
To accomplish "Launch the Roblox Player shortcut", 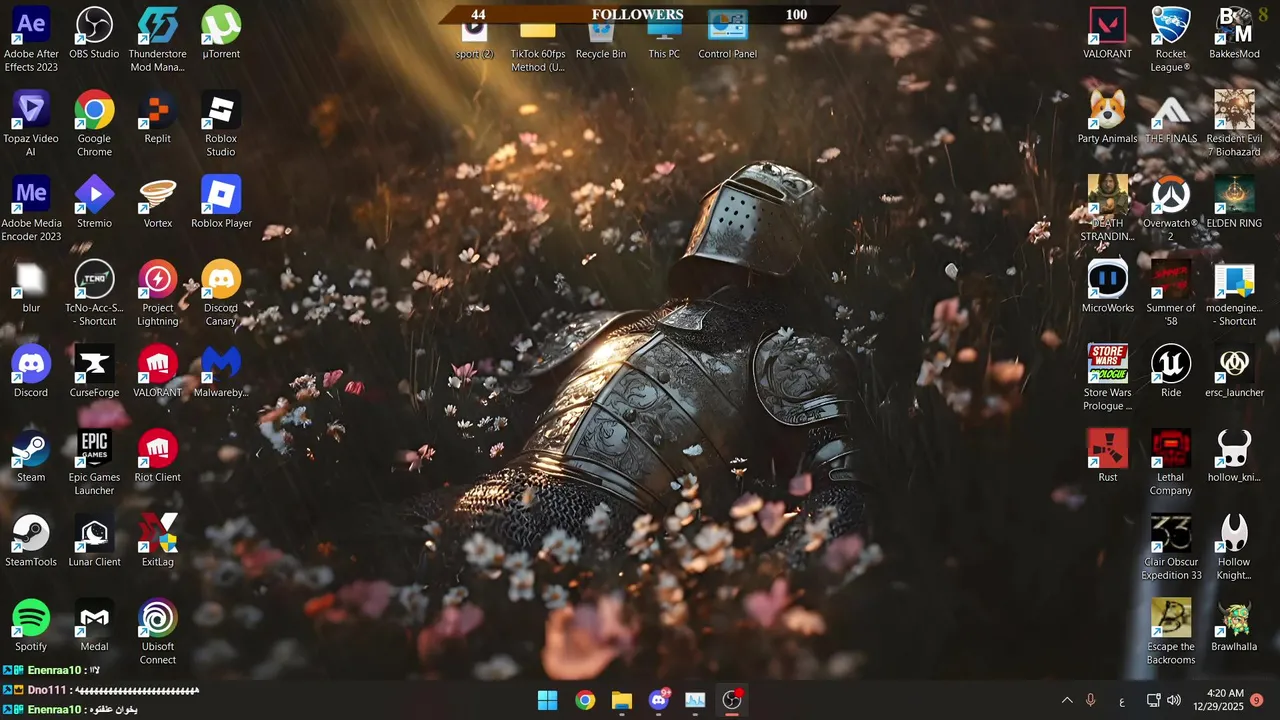I will 221,202.
